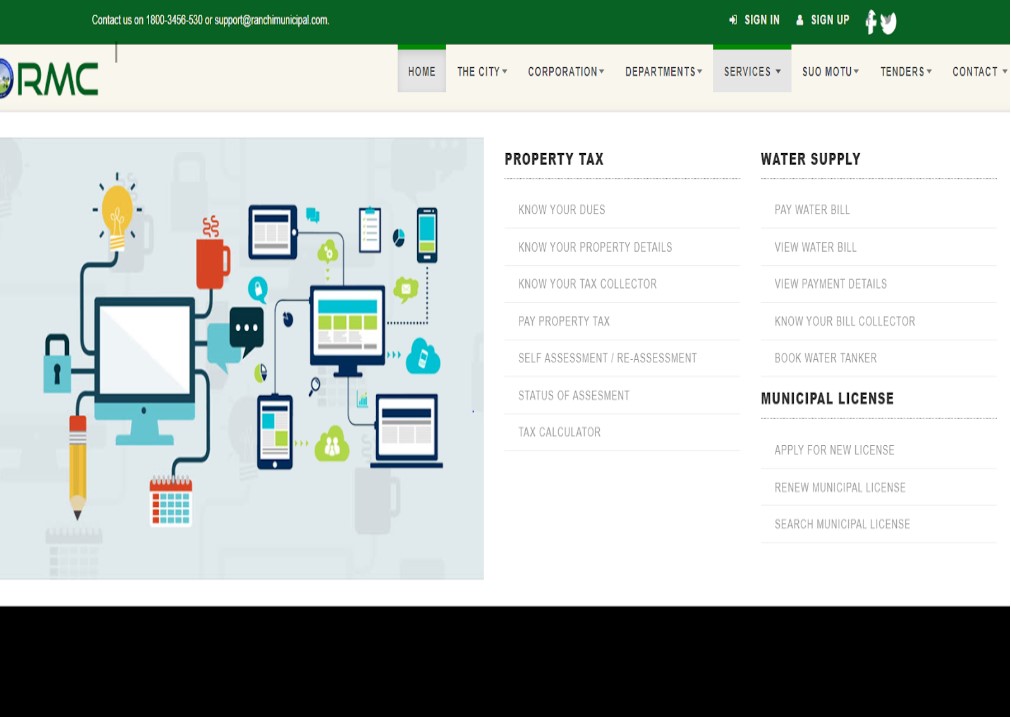Expand THE CITY dropdown menu
Screen dimensions: 1011x717
pos(481,71)
